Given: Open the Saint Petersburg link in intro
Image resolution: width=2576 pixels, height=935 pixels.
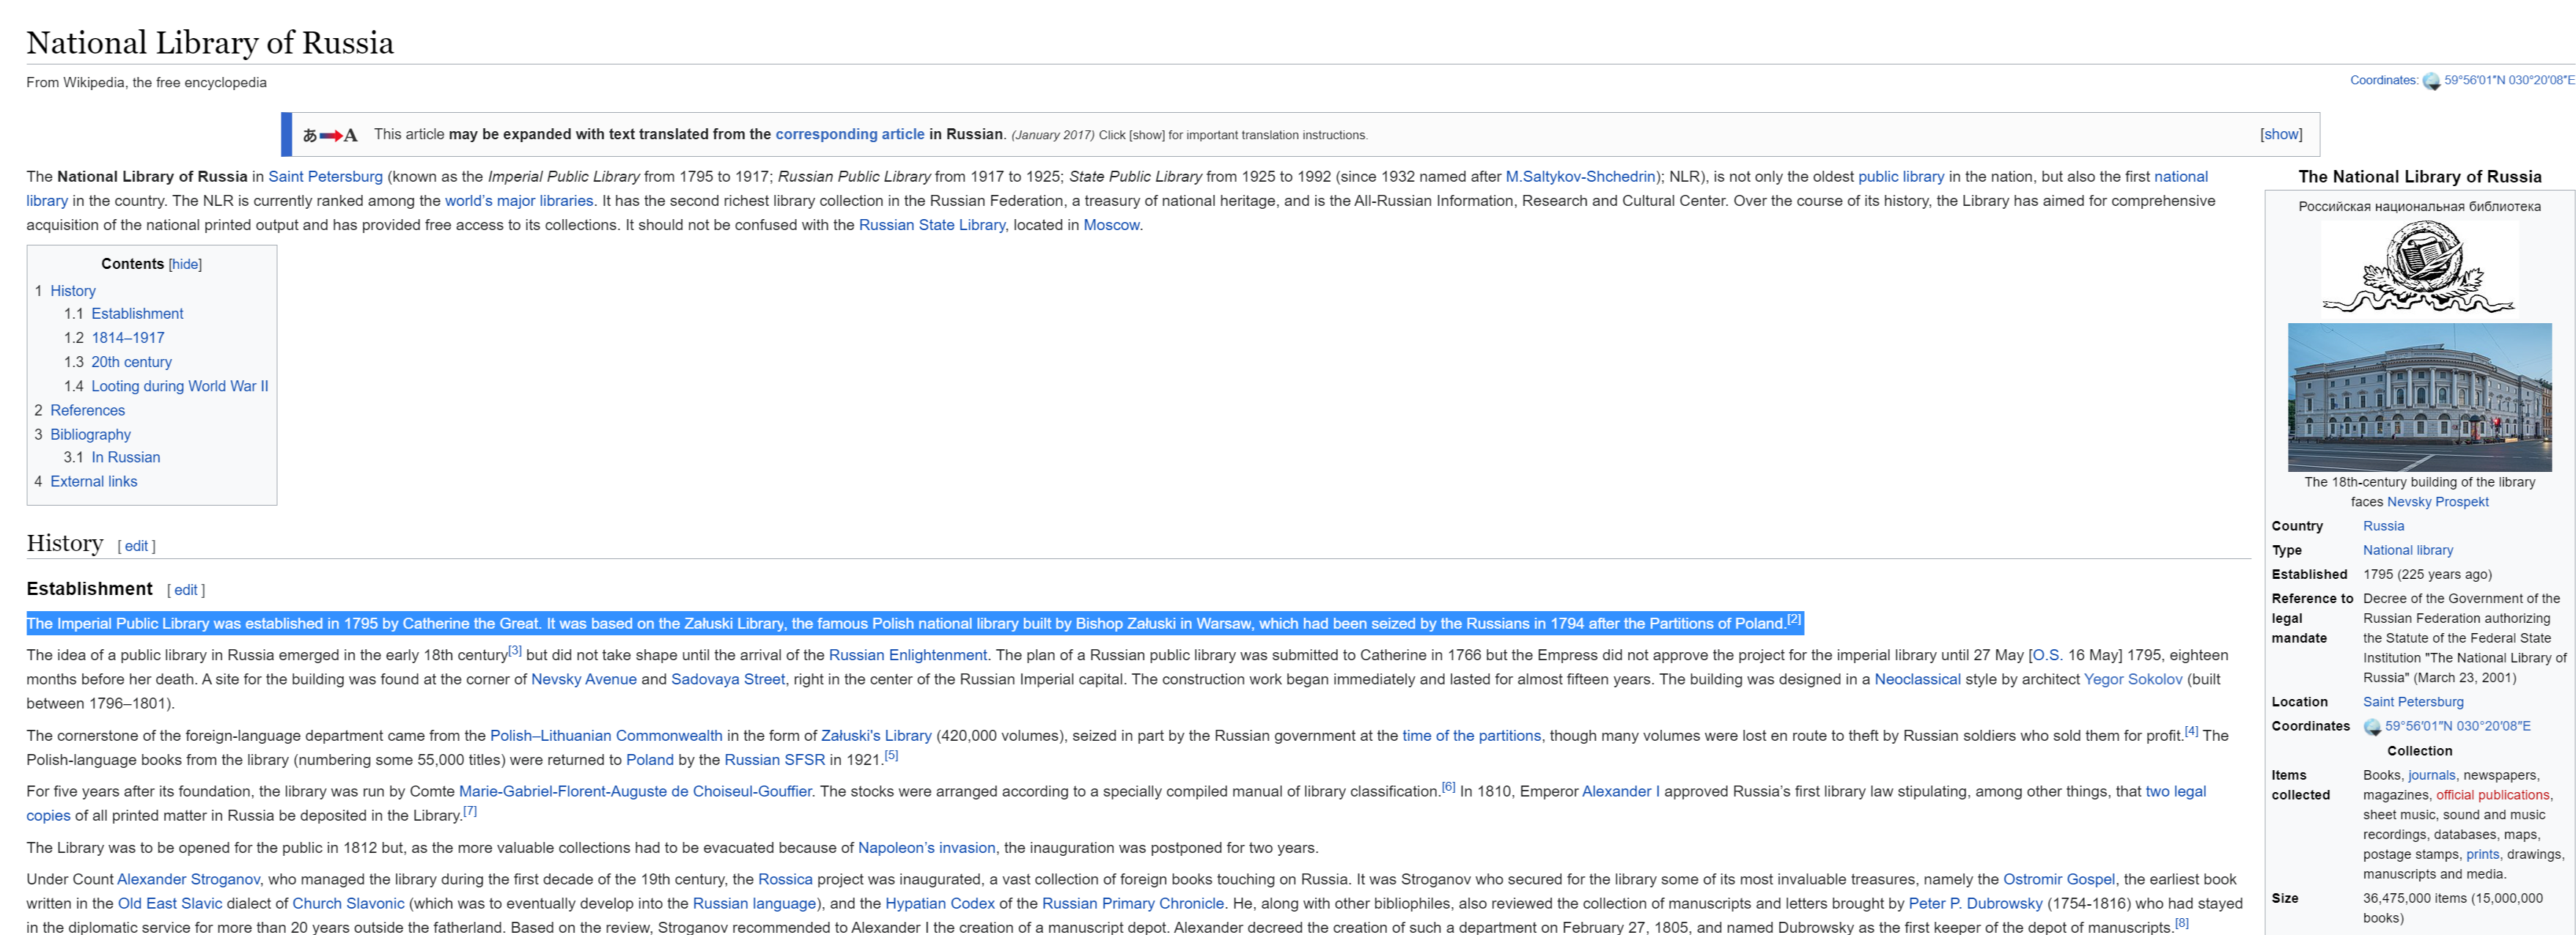Looking at the screenshot, I should (x=325, y=176).
